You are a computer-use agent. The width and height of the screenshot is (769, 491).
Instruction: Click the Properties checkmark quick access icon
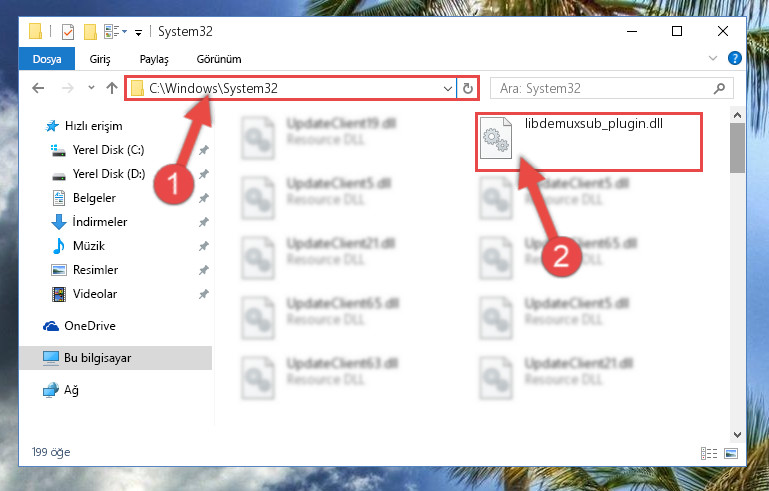[x=68, y=32]
